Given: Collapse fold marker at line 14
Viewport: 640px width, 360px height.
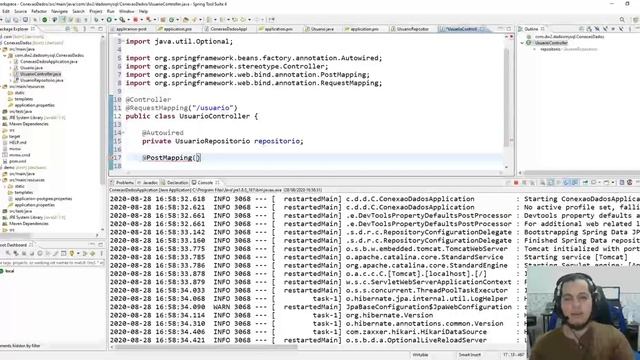Looking at the screenshot, I should point(124,133).
